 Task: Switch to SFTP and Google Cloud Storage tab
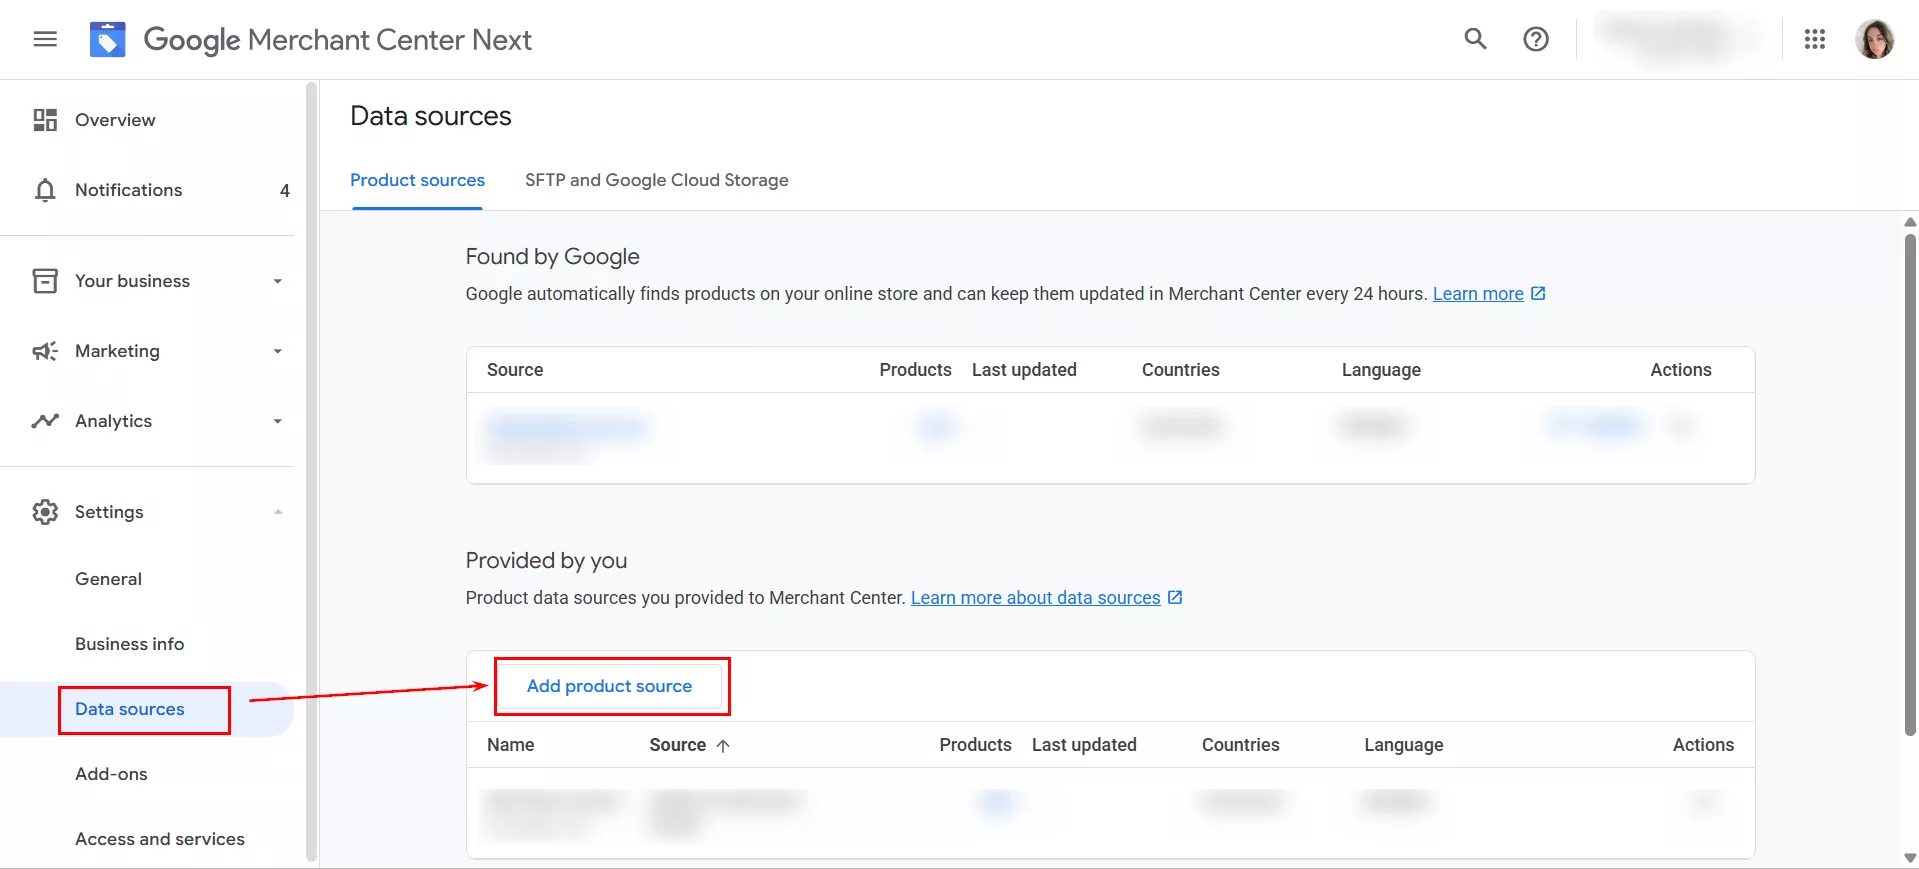click(656, 180)
